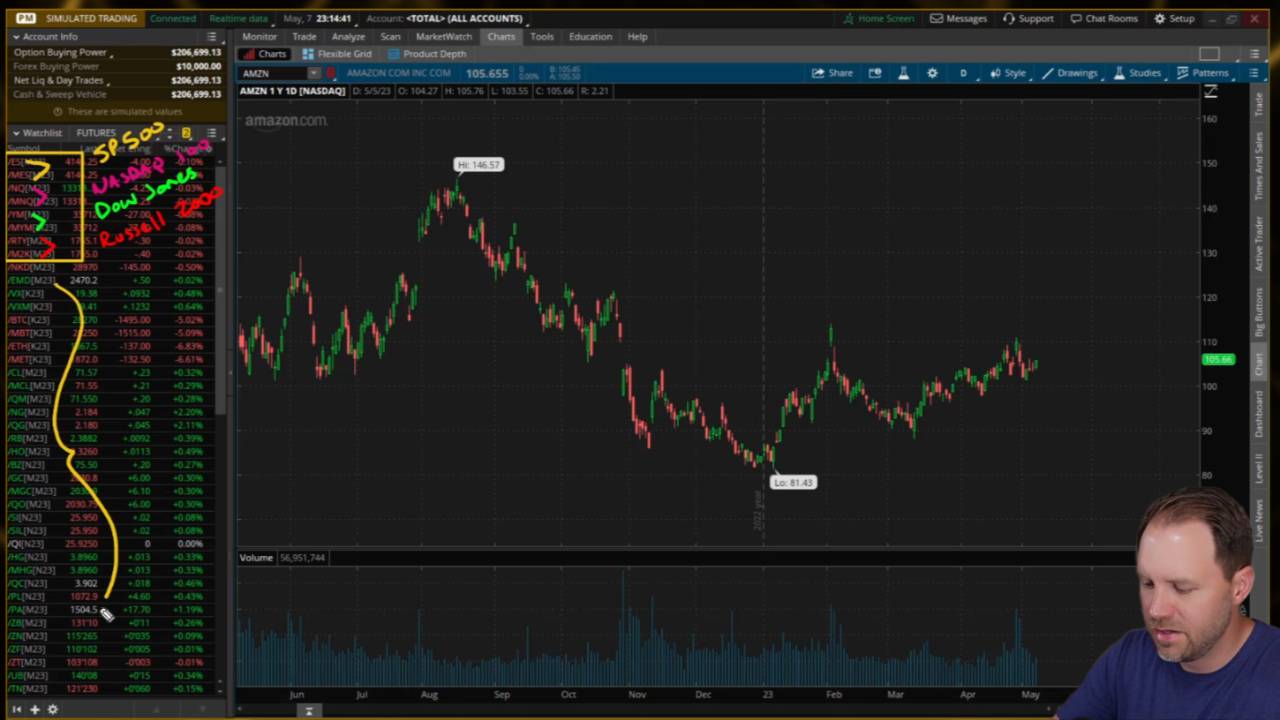Go to Home Screen

879,18
